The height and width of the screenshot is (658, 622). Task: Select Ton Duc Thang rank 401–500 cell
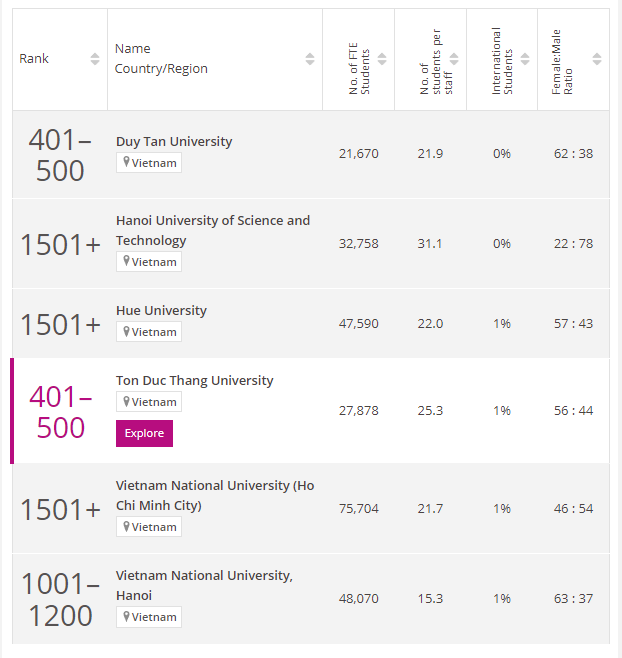click(x=60, y=412)
